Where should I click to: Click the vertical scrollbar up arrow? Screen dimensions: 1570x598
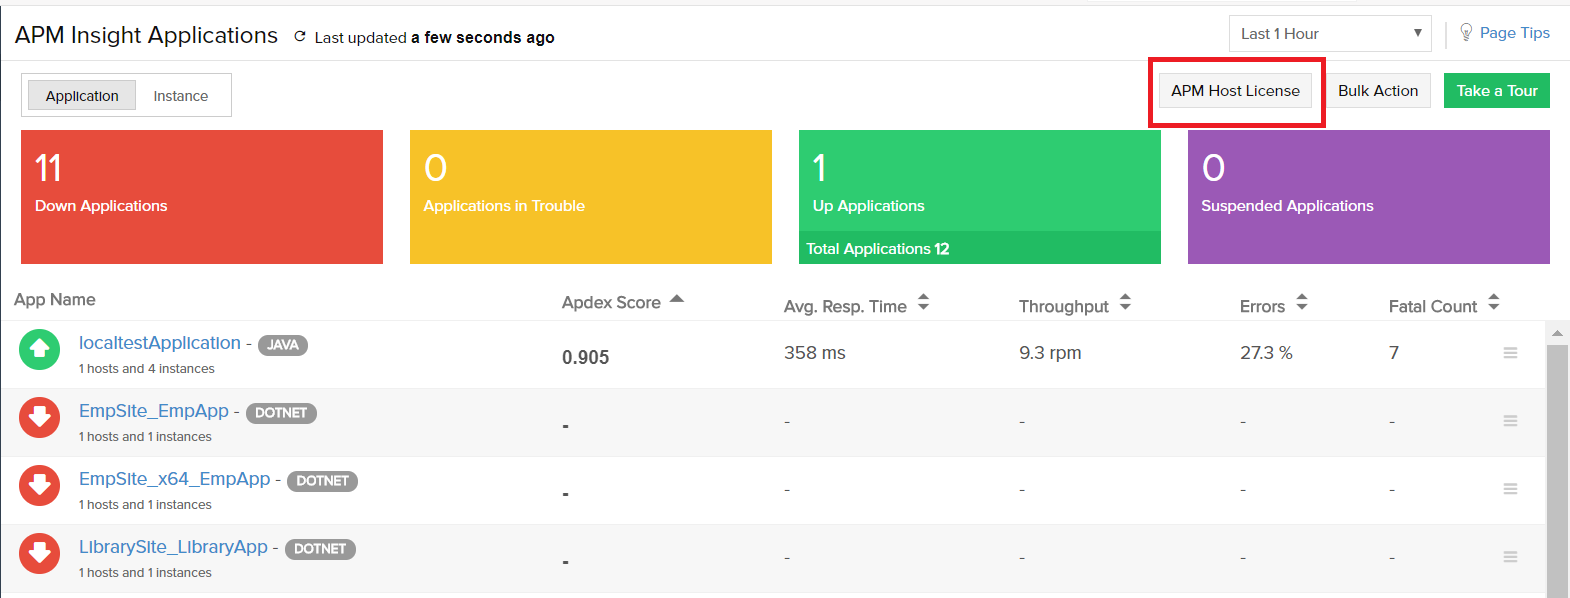coord(1557,332)
